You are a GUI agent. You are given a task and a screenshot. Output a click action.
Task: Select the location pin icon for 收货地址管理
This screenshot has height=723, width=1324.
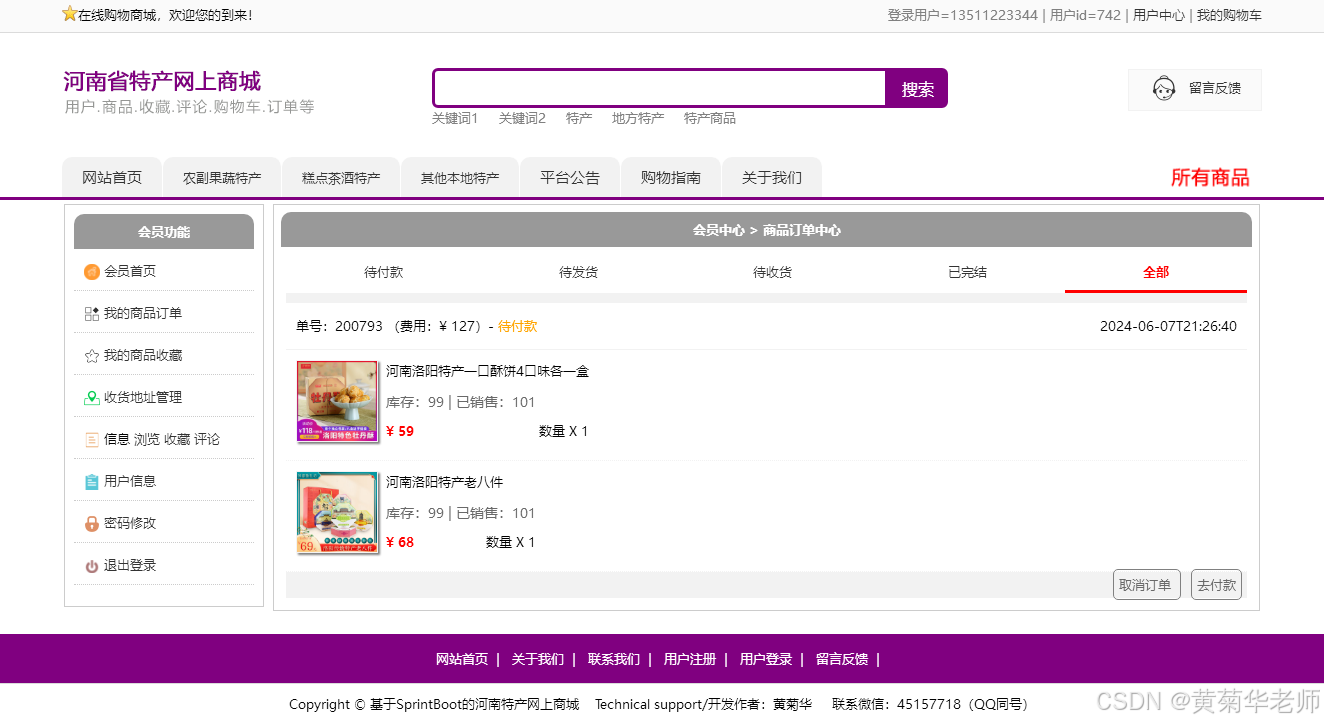coord(91,397)
